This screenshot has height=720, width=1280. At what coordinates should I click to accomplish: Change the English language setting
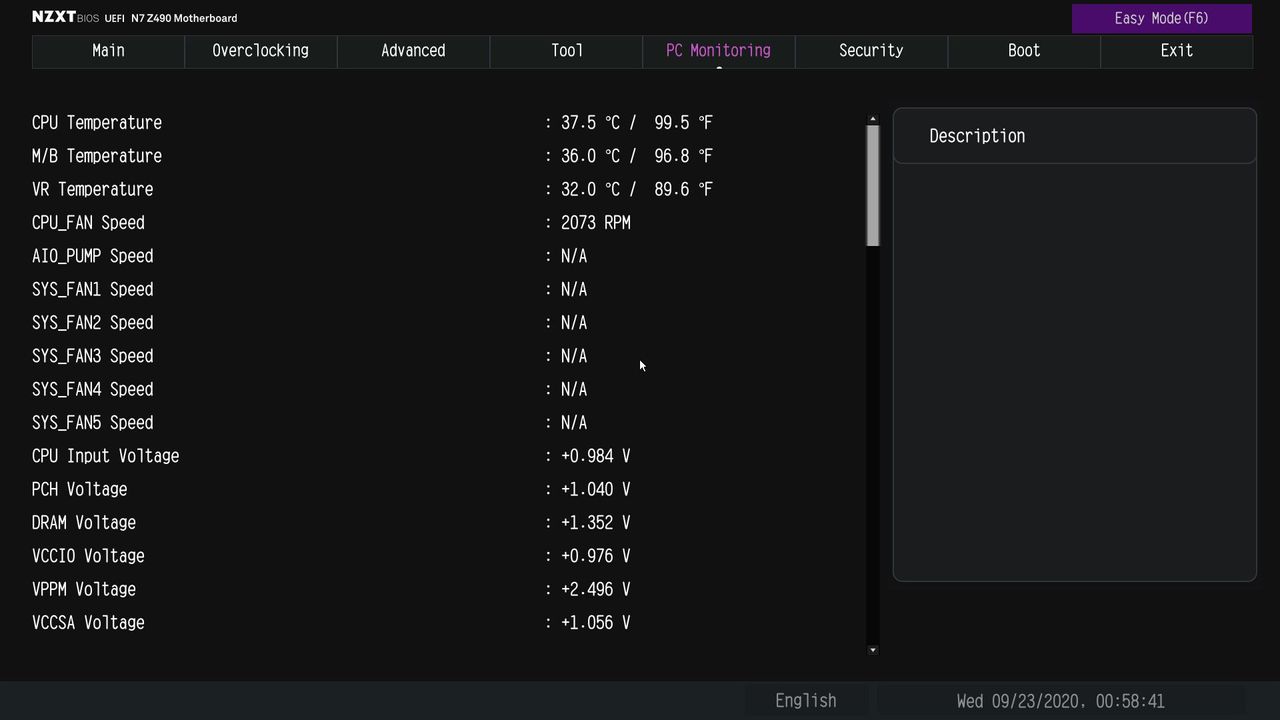[806, 701]
